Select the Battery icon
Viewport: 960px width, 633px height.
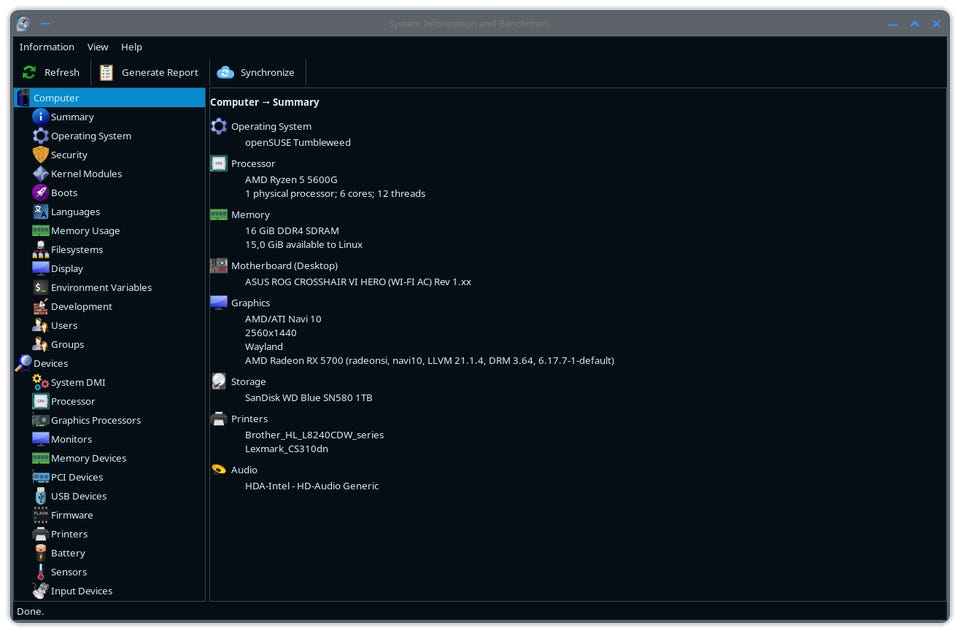tap(40, 553)
